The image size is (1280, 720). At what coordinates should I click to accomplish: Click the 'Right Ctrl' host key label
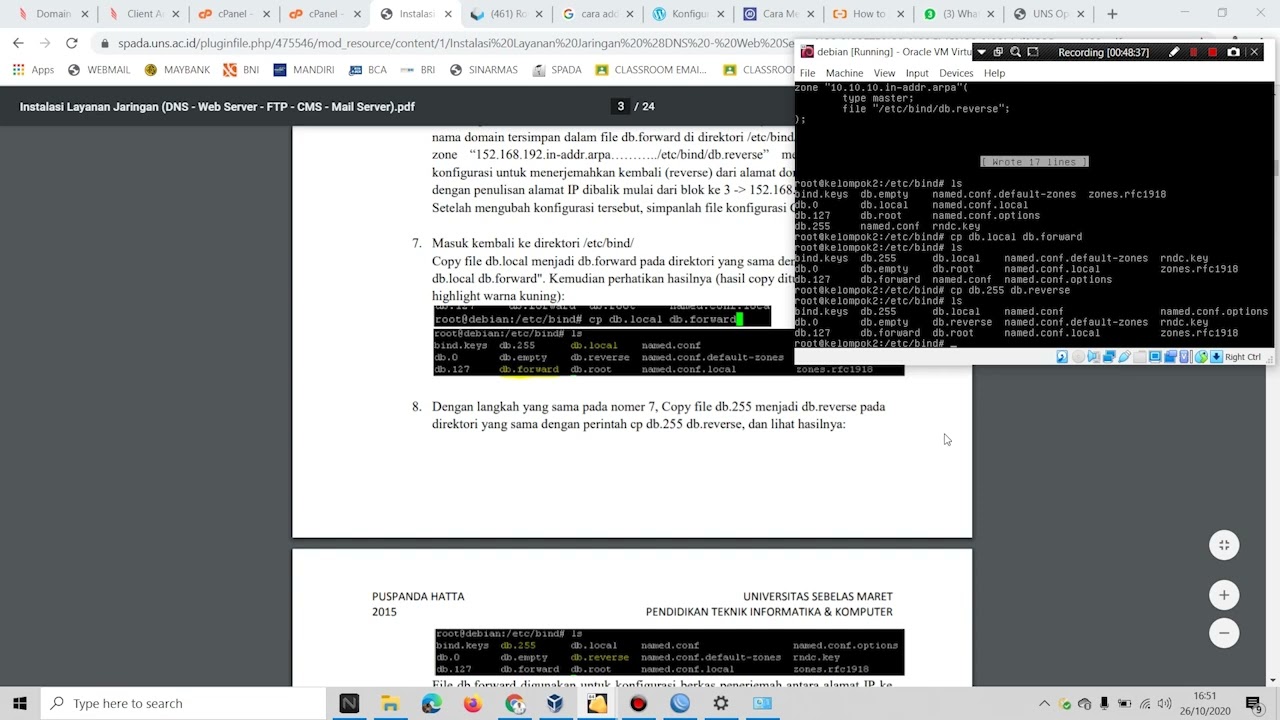[x=1243, y=357]
